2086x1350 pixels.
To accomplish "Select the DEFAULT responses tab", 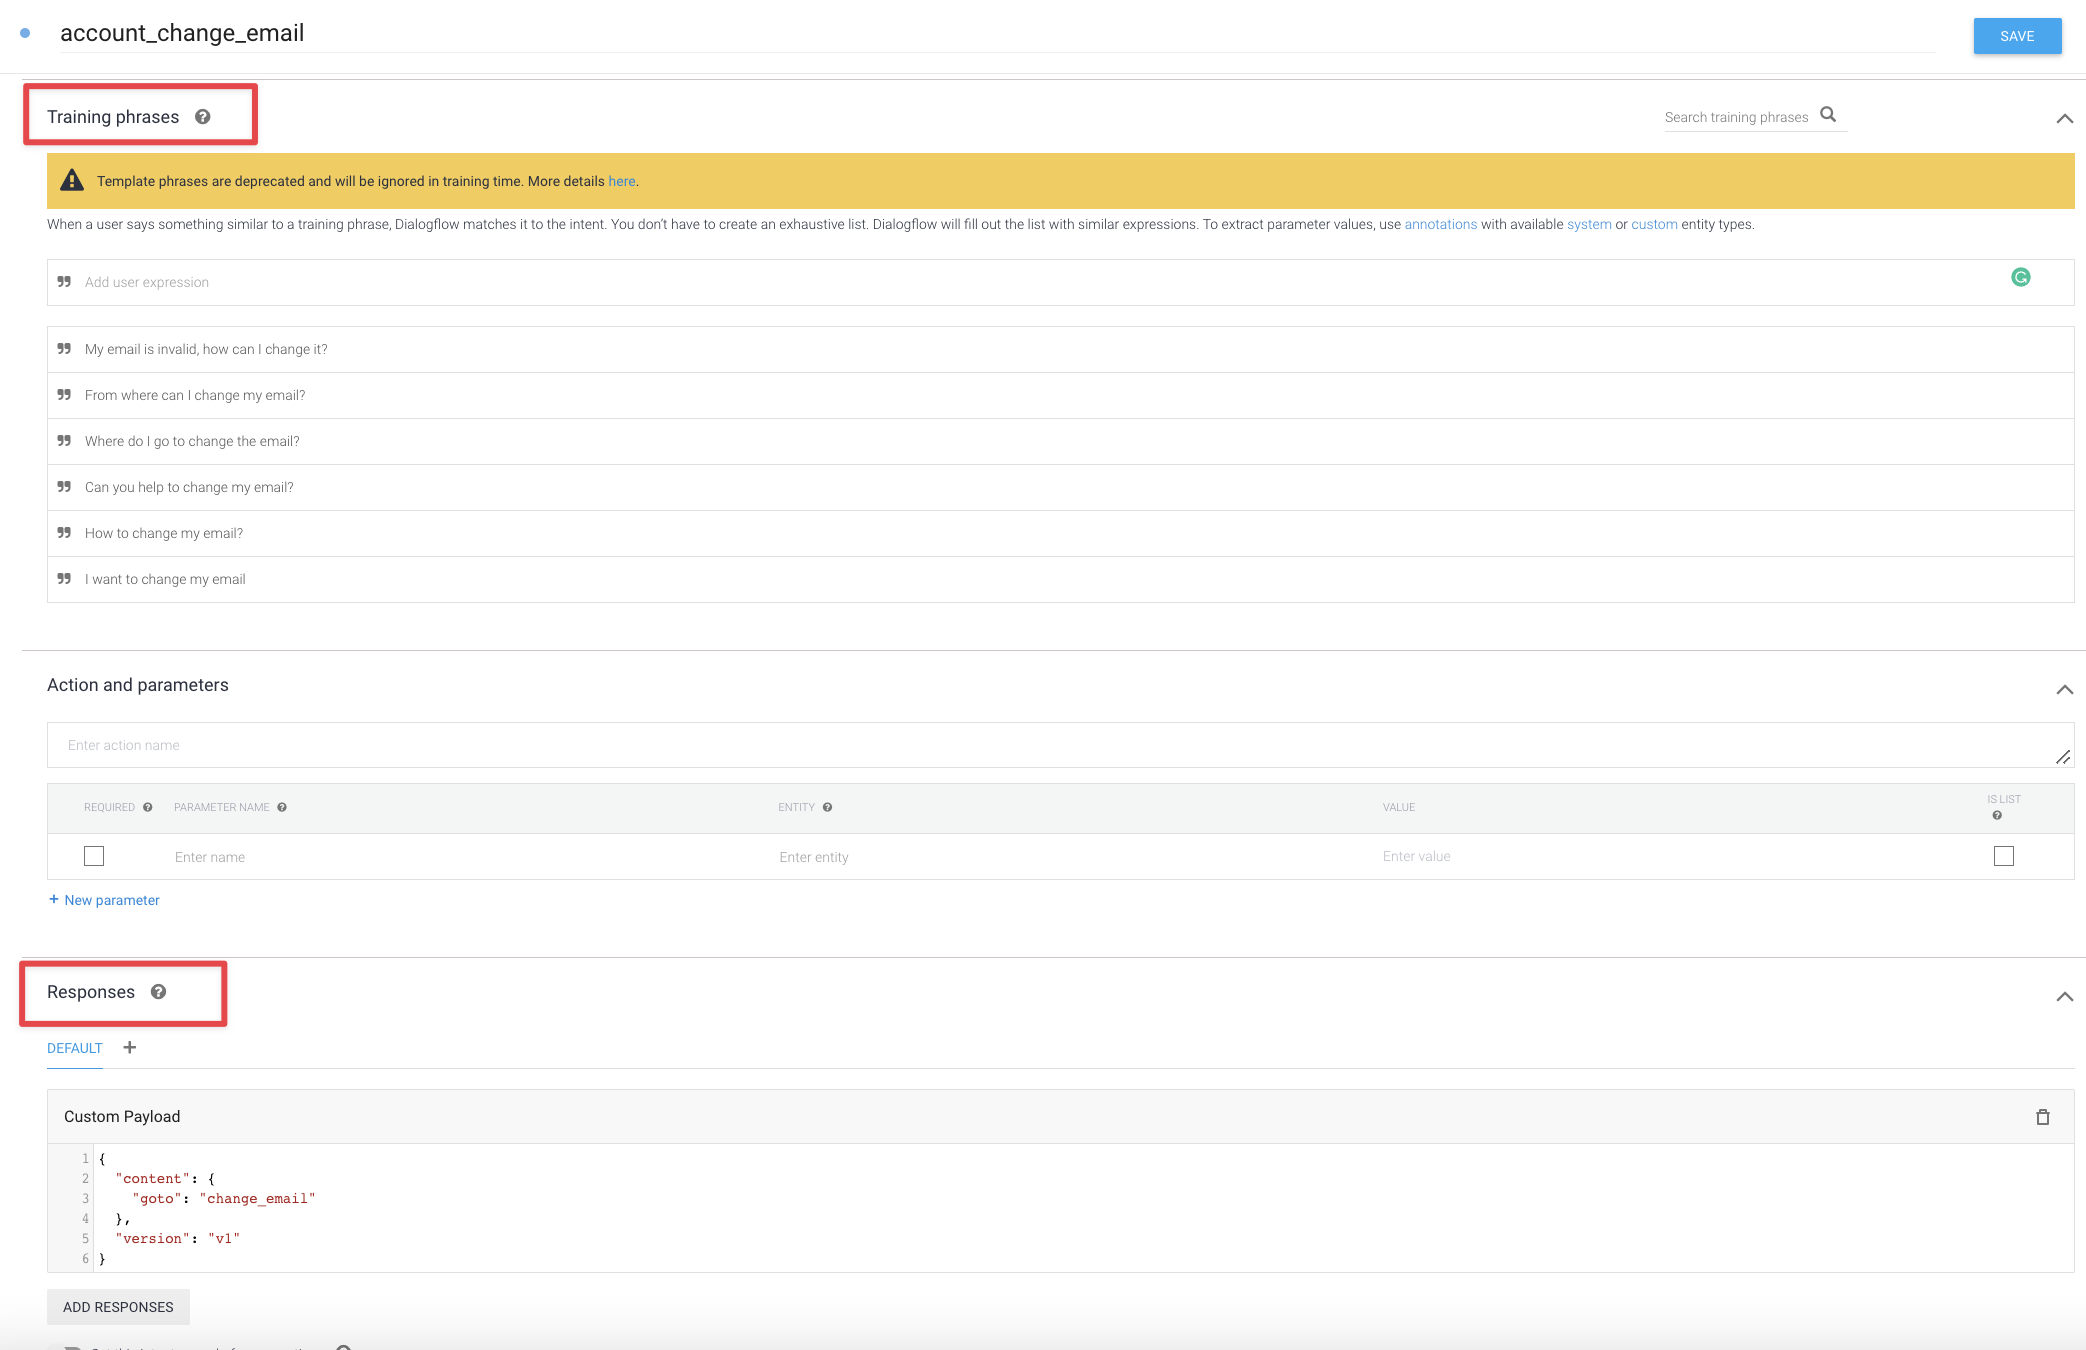I will point(75,1048).
